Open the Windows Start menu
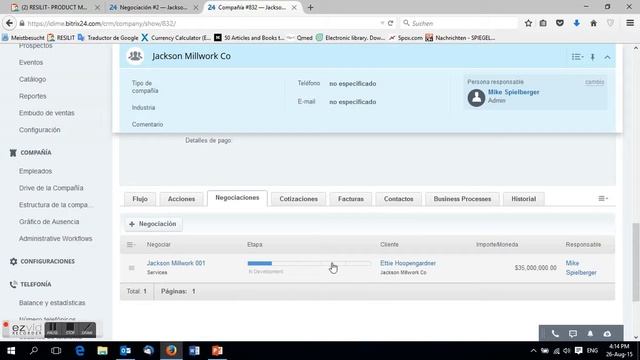The image size is (640, 360). click(11, 351)
